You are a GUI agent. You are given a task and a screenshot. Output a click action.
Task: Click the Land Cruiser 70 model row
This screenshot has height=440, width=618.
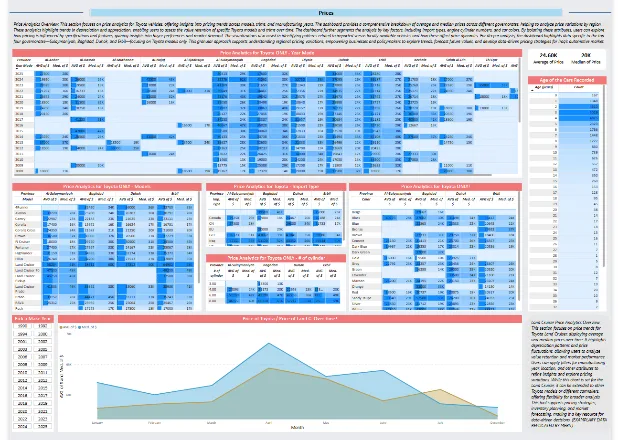pos(104,270)
